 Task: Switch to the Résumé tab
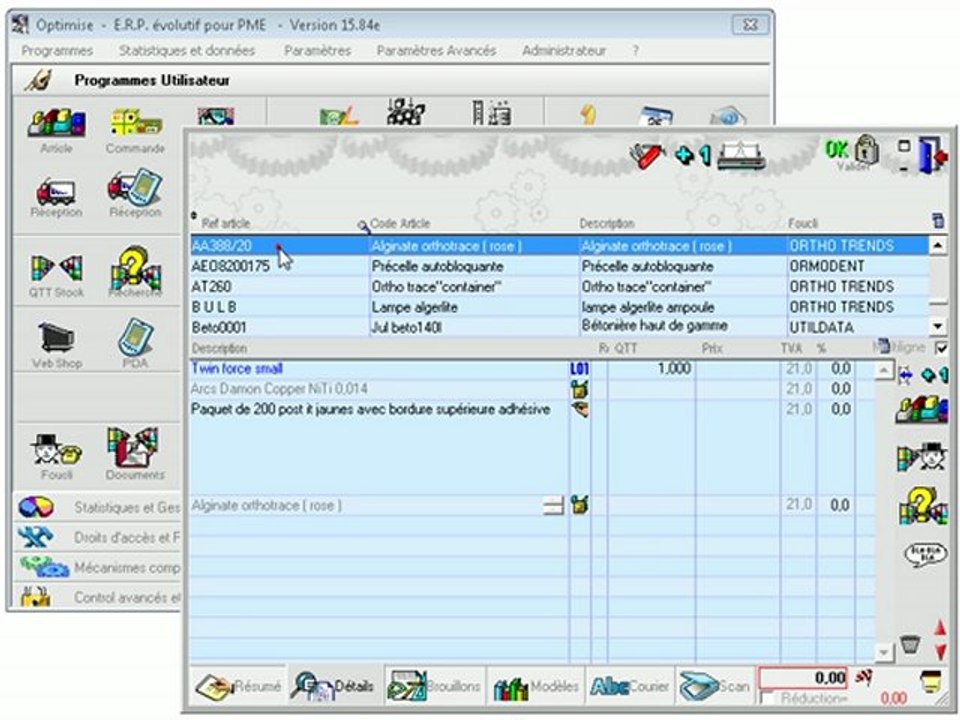click(x=238, y=686)
